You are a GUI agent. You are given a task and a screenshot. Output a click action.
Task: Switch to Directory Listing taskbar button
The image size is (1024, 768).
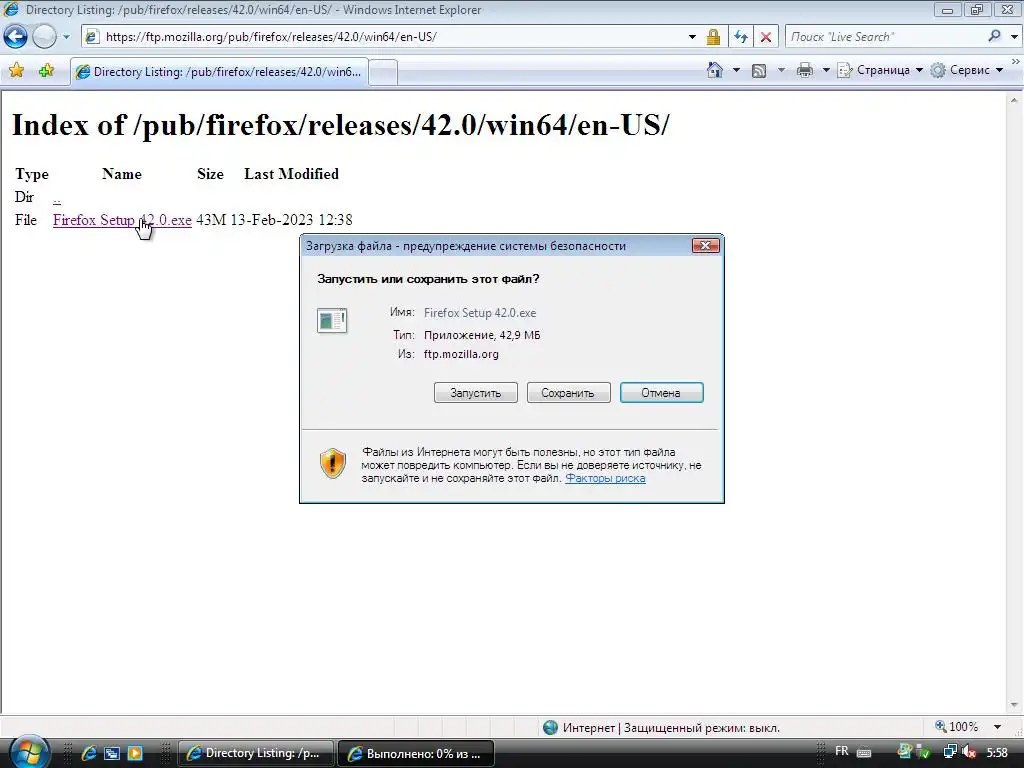pos(256,754)
